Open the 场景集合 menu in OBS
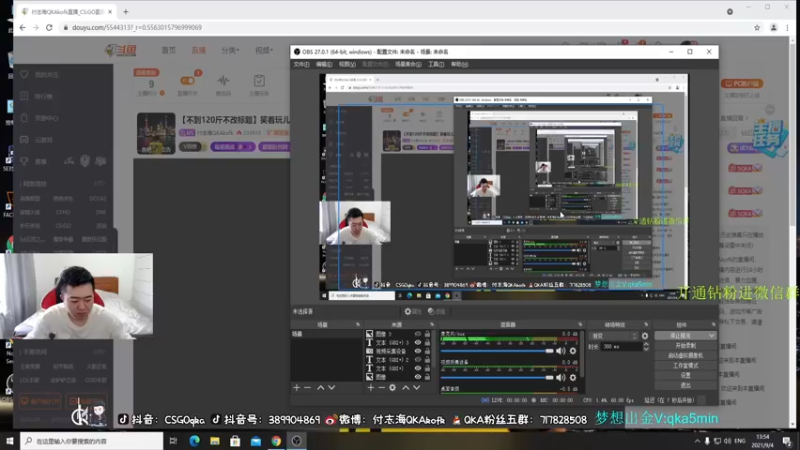Viewport: 800px width, 450px height. 408,64
